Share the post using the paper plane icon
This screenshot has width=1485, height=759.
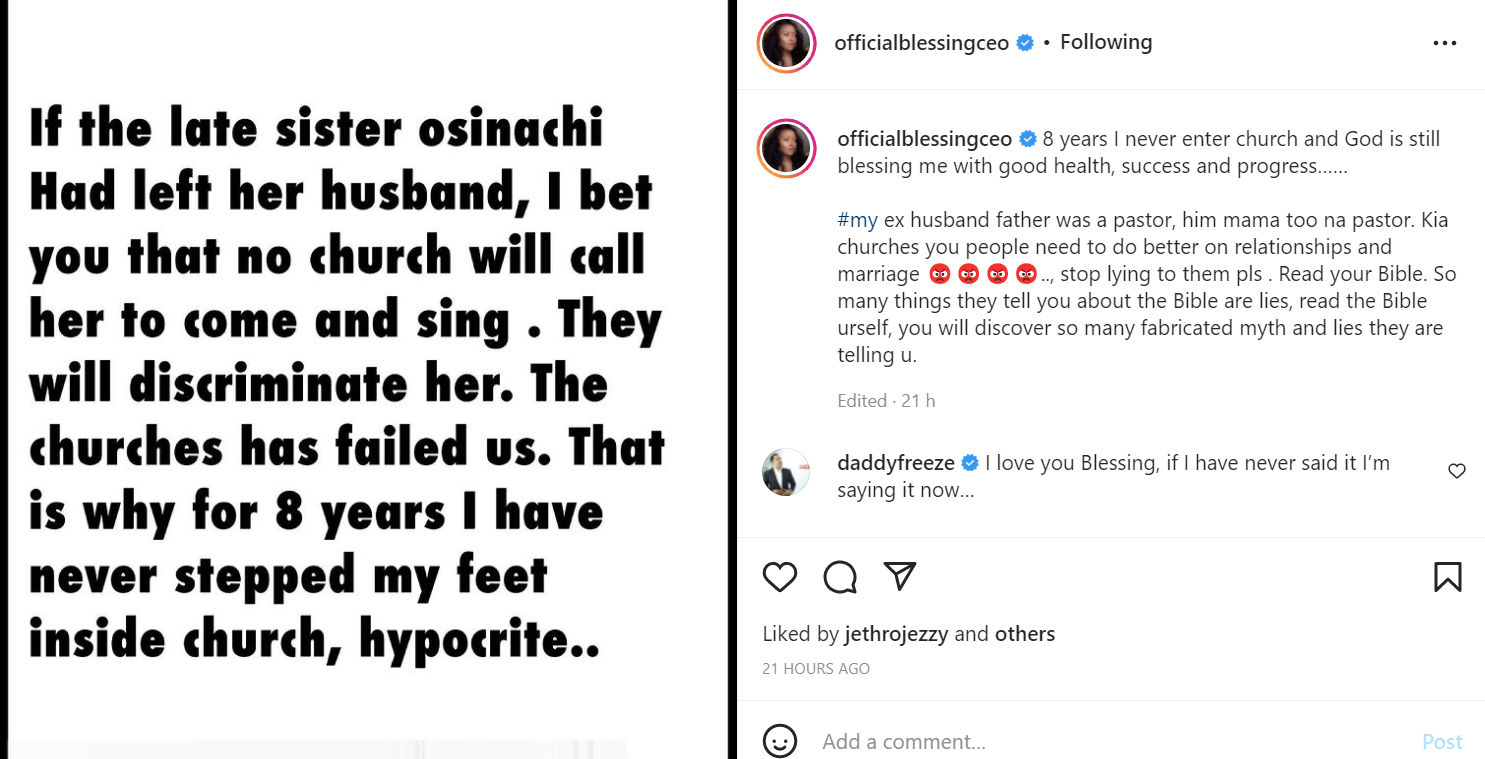coord(900,577)
